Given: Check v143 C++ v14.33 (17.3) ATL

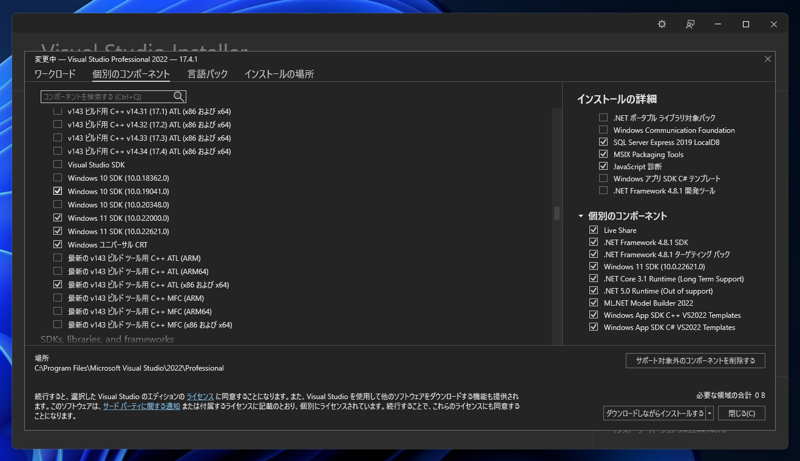Looking at the screenshot, I should (x=57, y=138).
